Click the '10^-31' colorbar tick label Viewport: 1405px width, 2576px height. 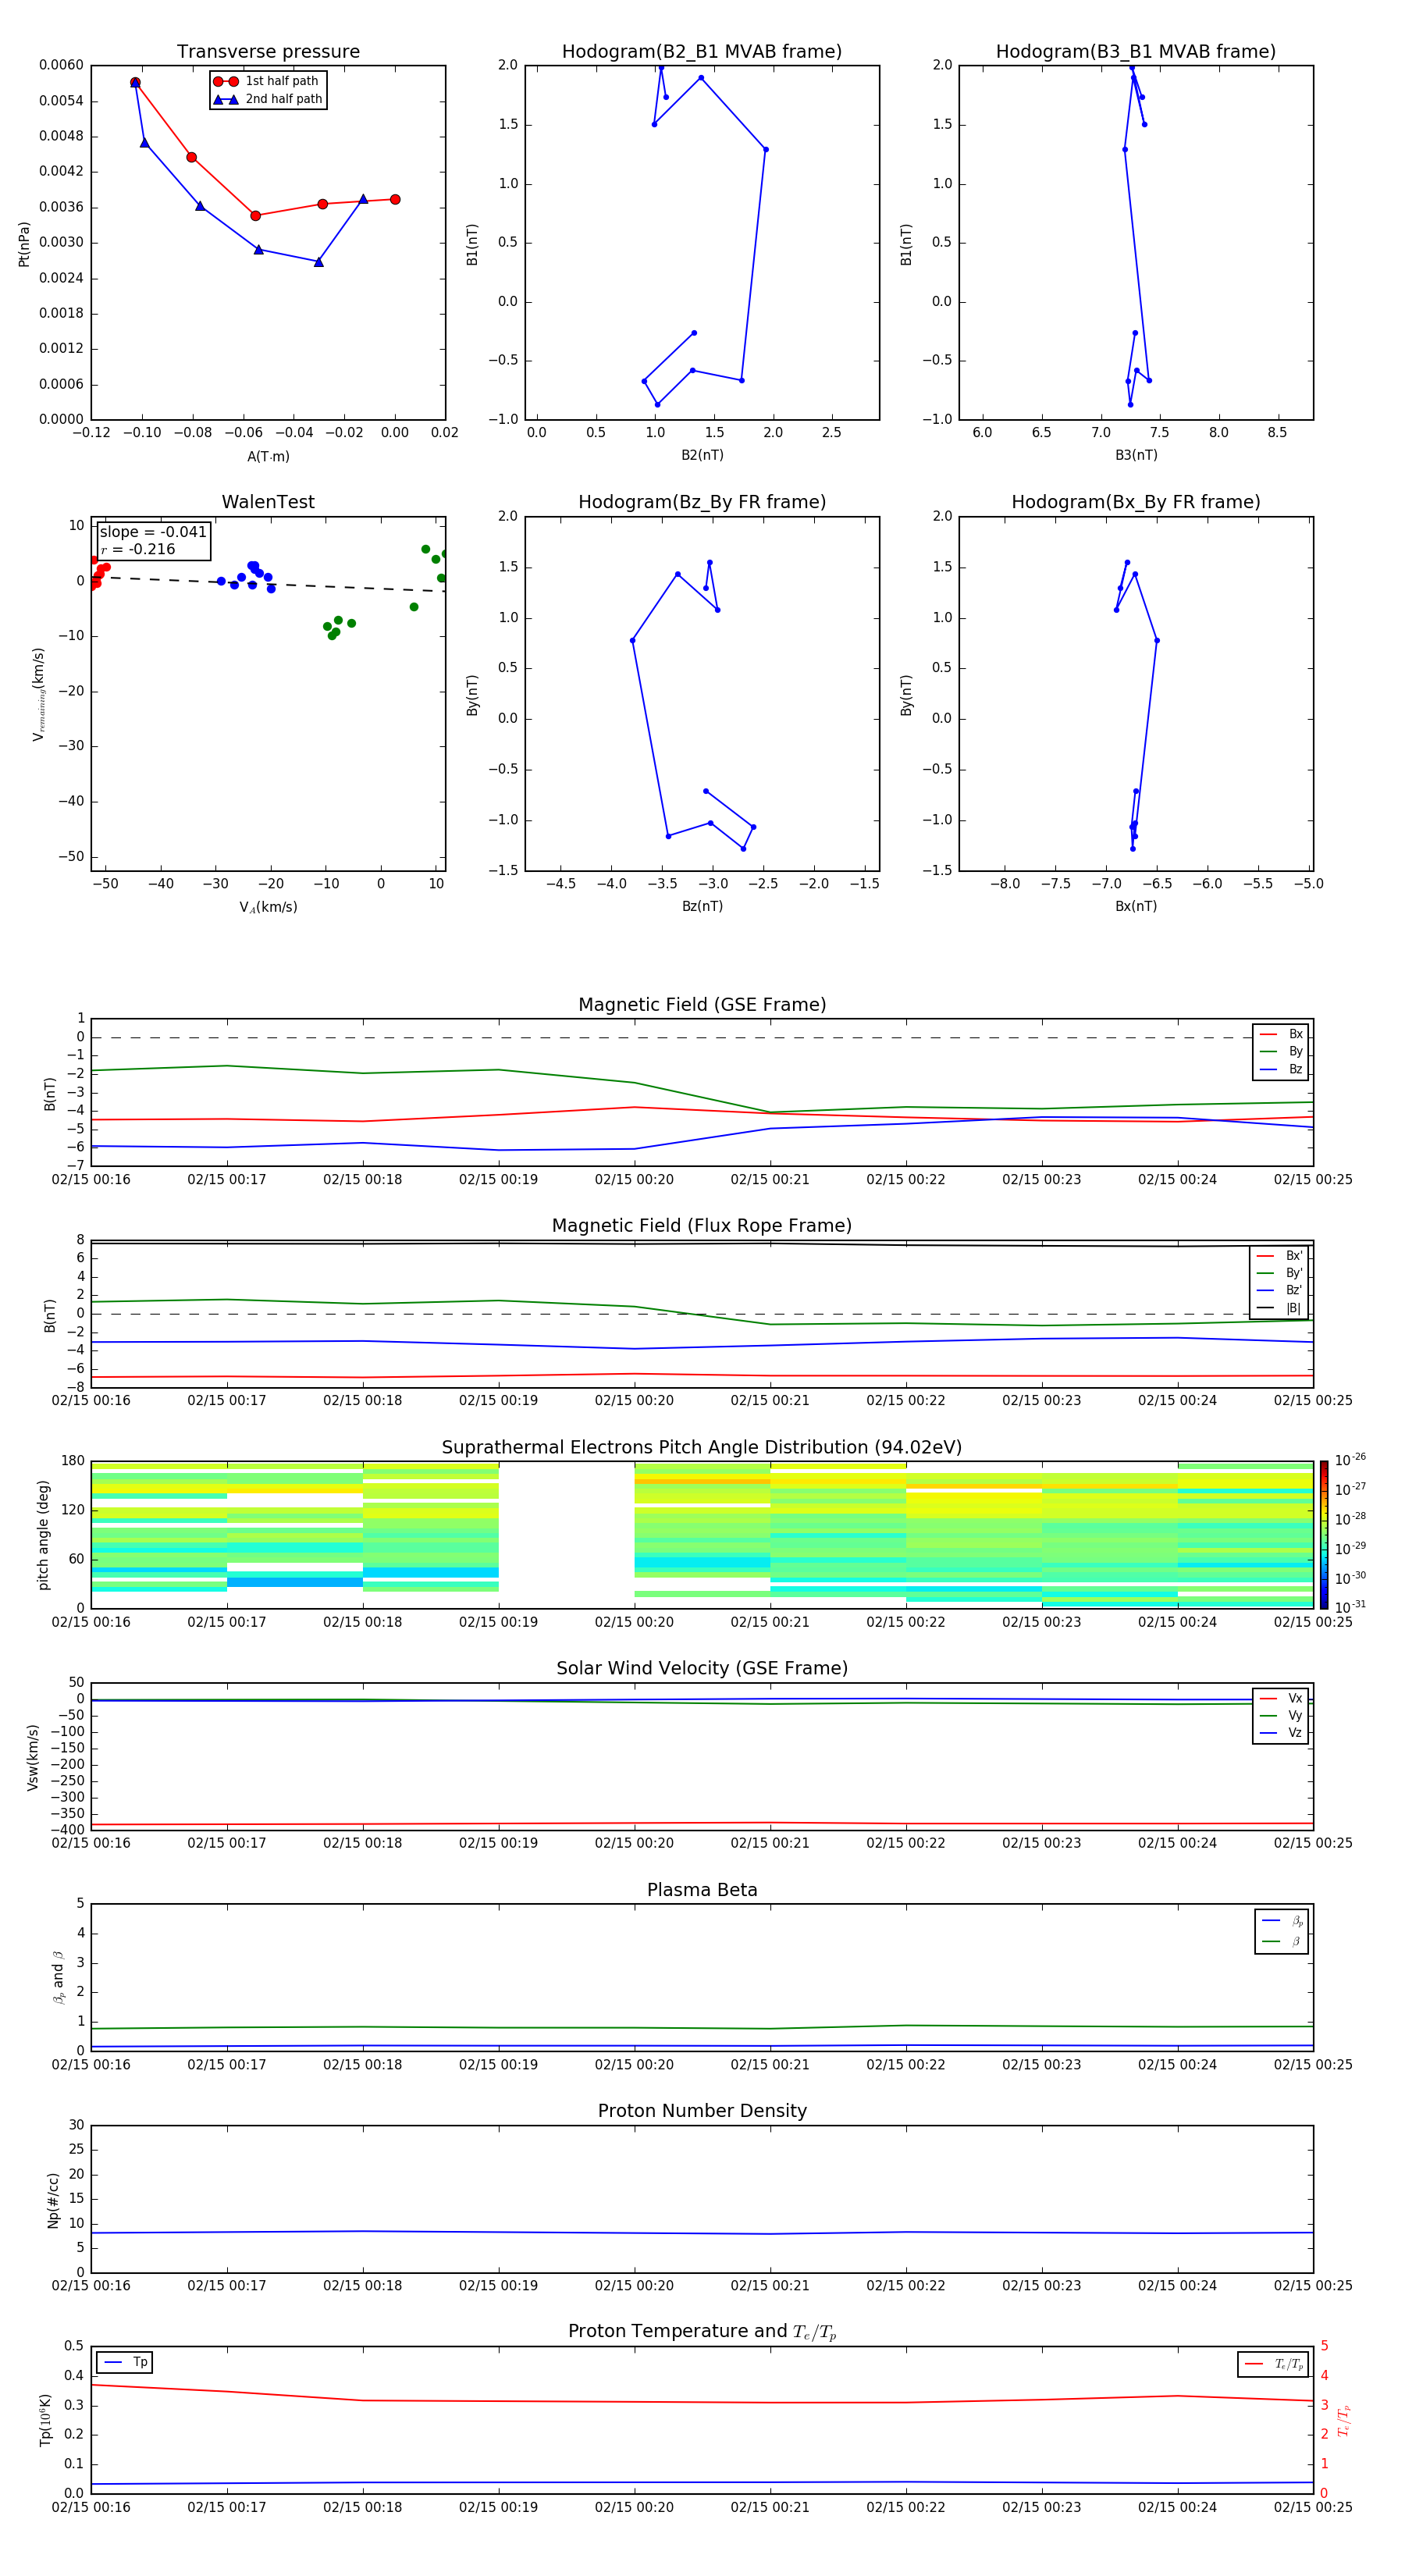point(1349,1607)
